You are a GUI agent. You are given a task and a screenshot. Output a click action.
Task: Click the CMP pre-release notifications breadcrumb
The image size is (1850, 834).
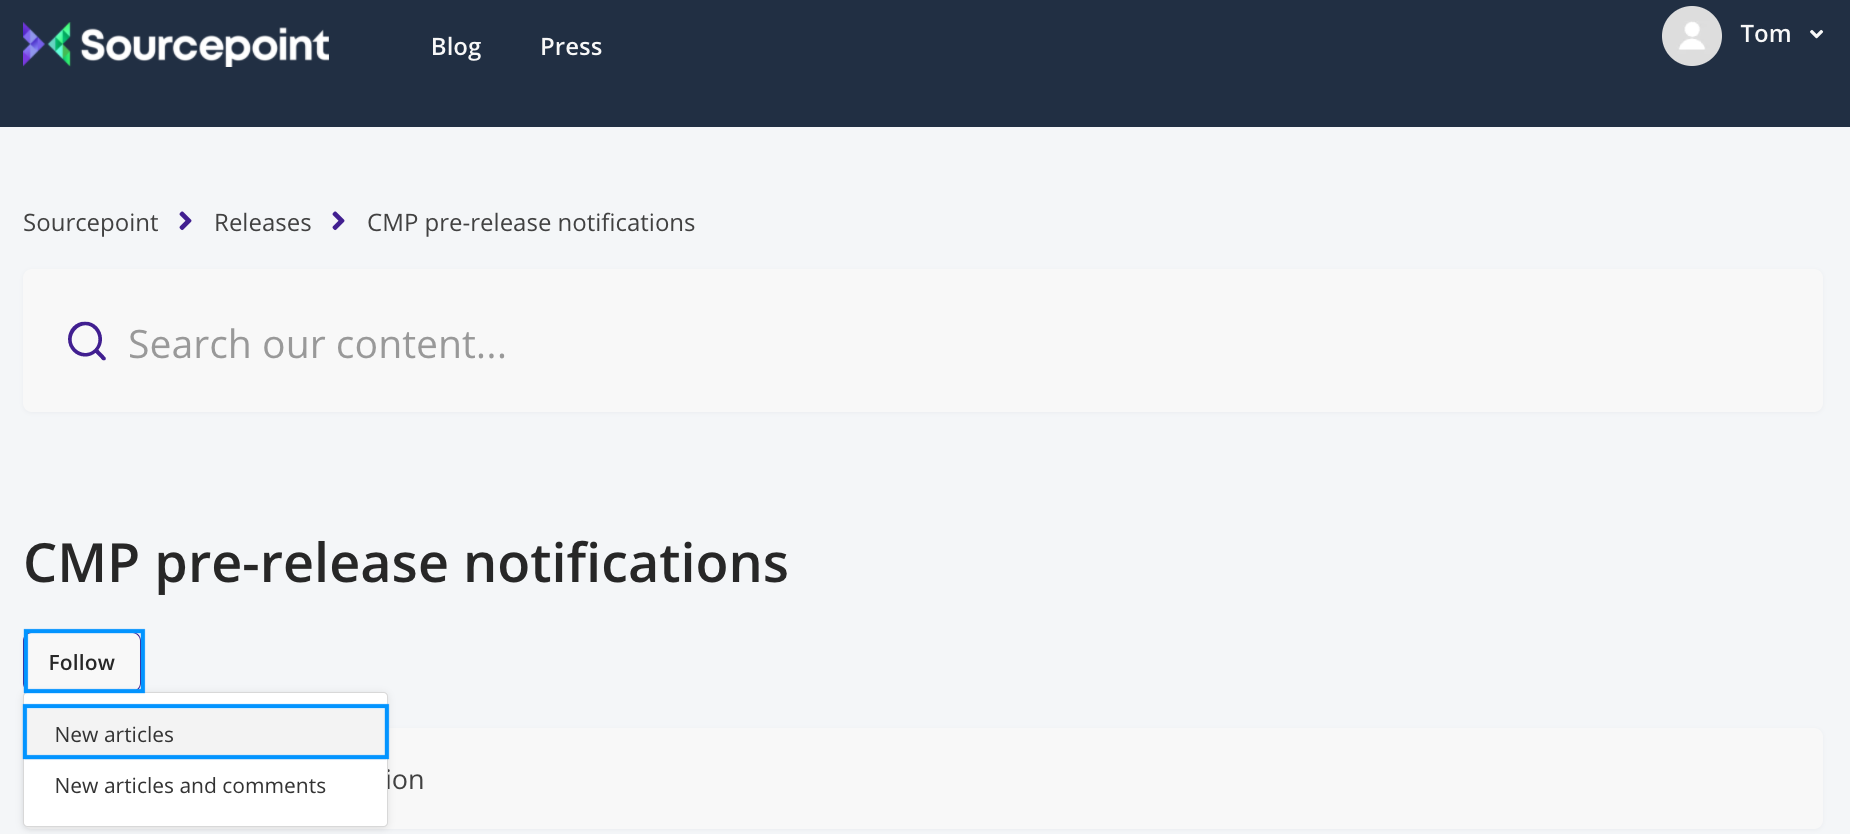click(530, 222)
